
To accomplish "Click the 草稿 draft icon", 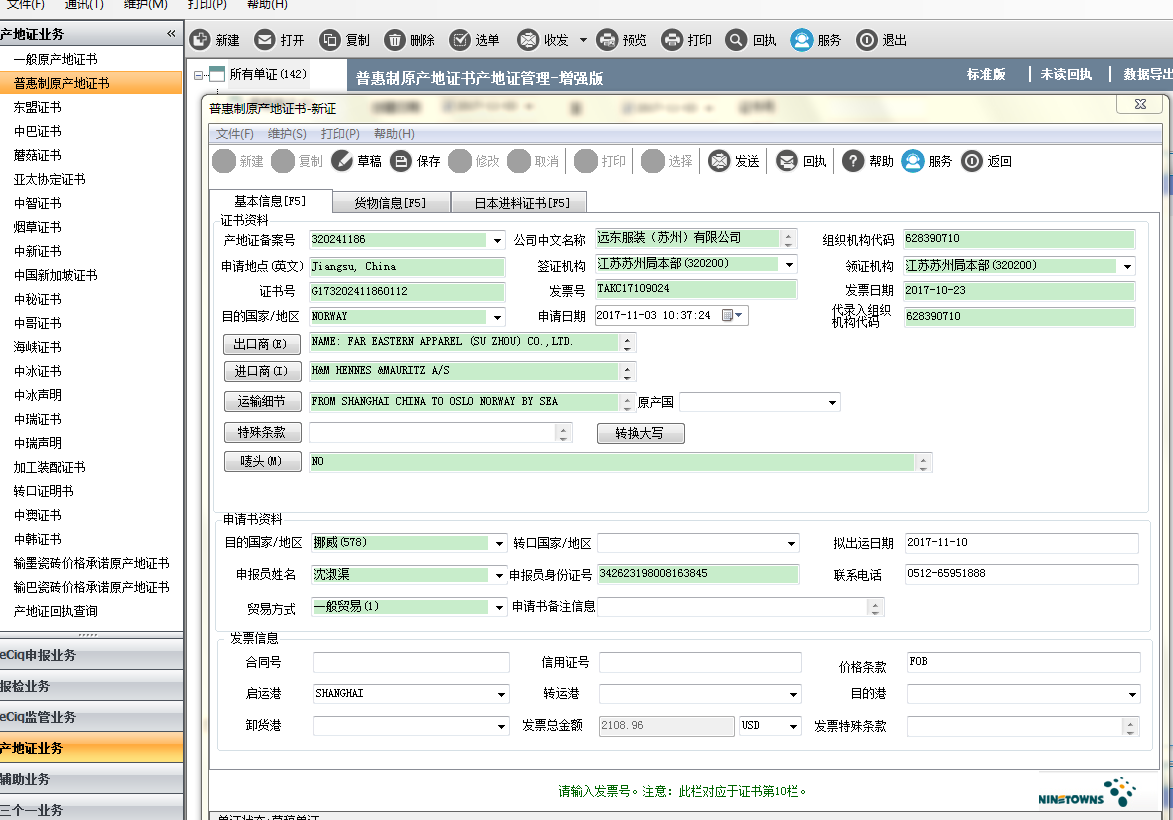I will [342, 161].
